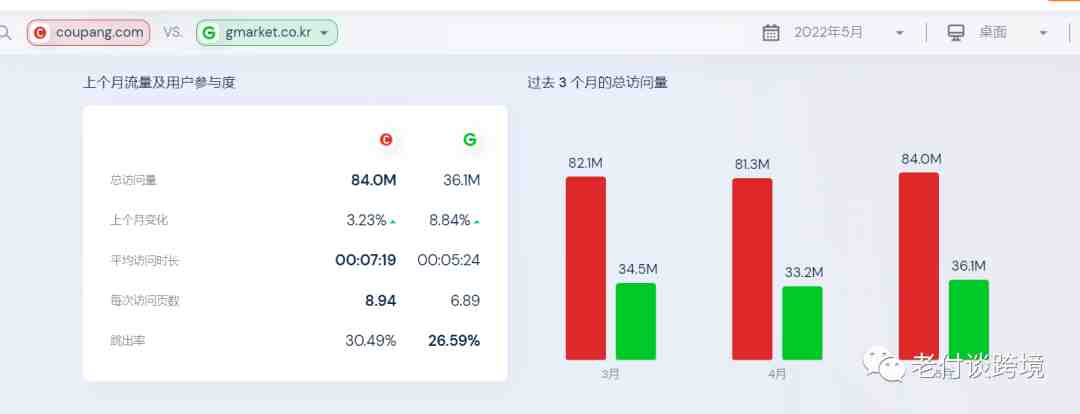The height and width of the screenshot is (414, 1080).
Task: Click the 3月 axis label
Action: click(x=610, y=375)
